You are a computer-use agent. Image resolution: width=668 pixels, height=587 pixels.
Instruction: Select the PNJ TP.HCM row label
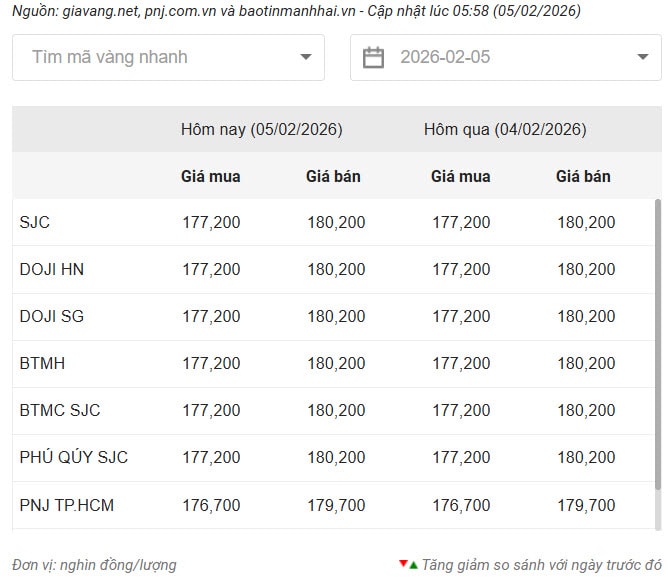point(67,505)
